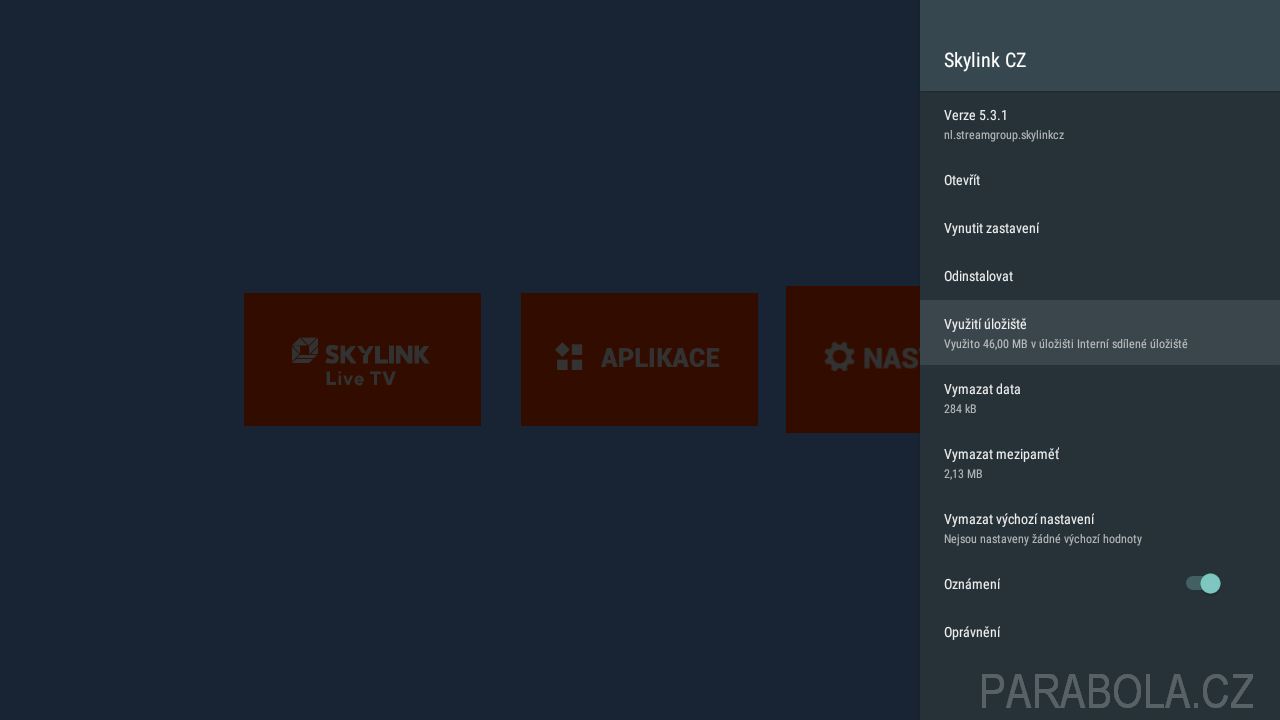The image size is (1280, 720).
Task: Select Vymazat data entry
Action: 1100,398
